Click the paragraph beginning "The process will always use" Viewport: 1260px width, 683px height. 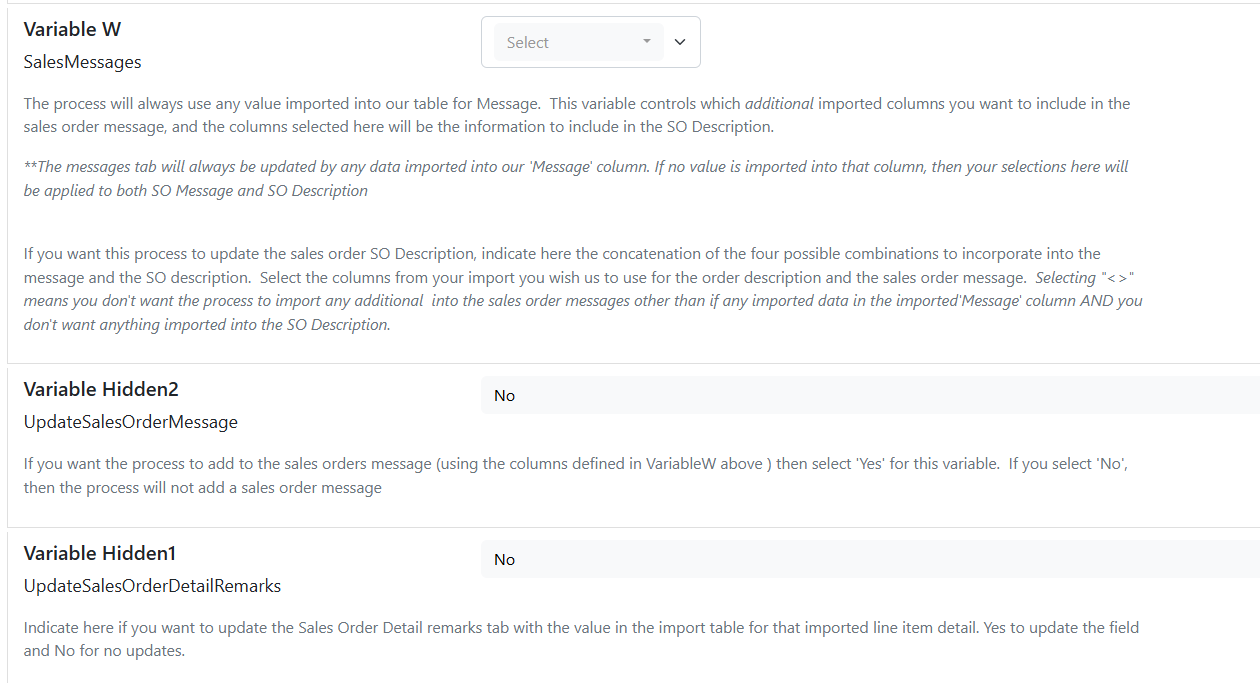click(577, 115)
